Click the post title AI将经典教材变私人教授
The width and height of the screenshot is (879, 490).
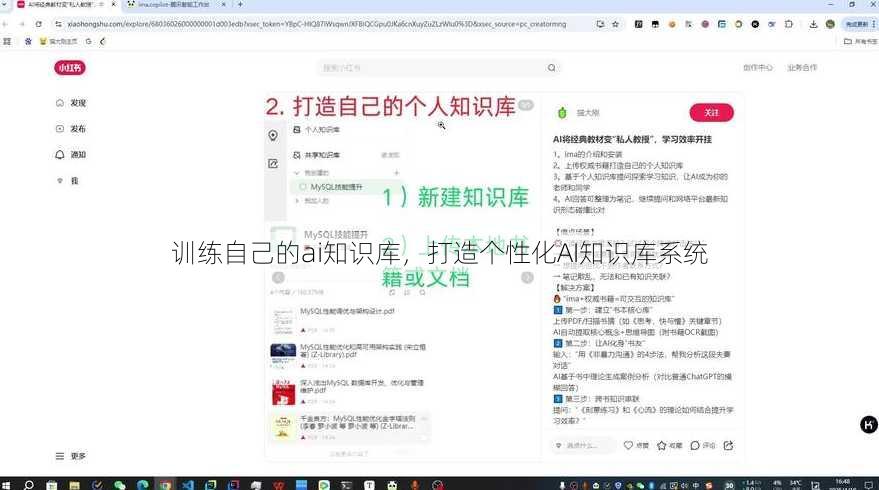click(x=632, y=139)
